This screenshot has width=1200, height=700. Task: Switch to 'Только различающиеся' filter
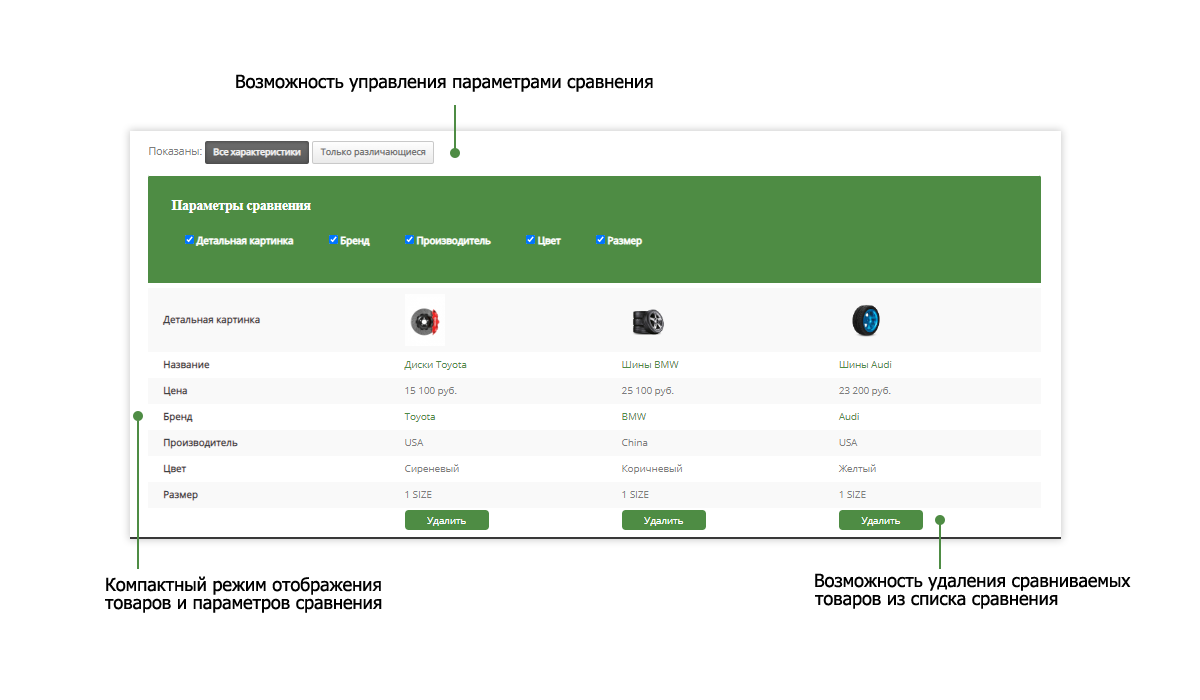coord(373,153)
